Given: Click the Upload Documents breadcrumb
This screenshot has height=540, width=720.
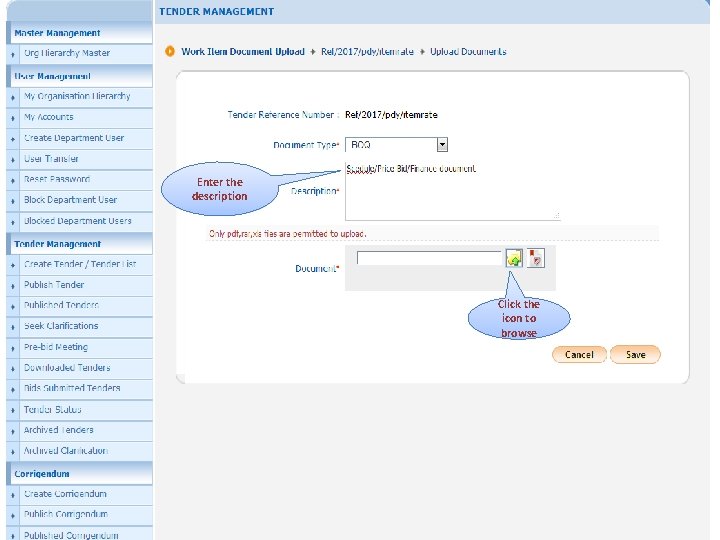Looking at the screenshot, I should coord(468,51).
